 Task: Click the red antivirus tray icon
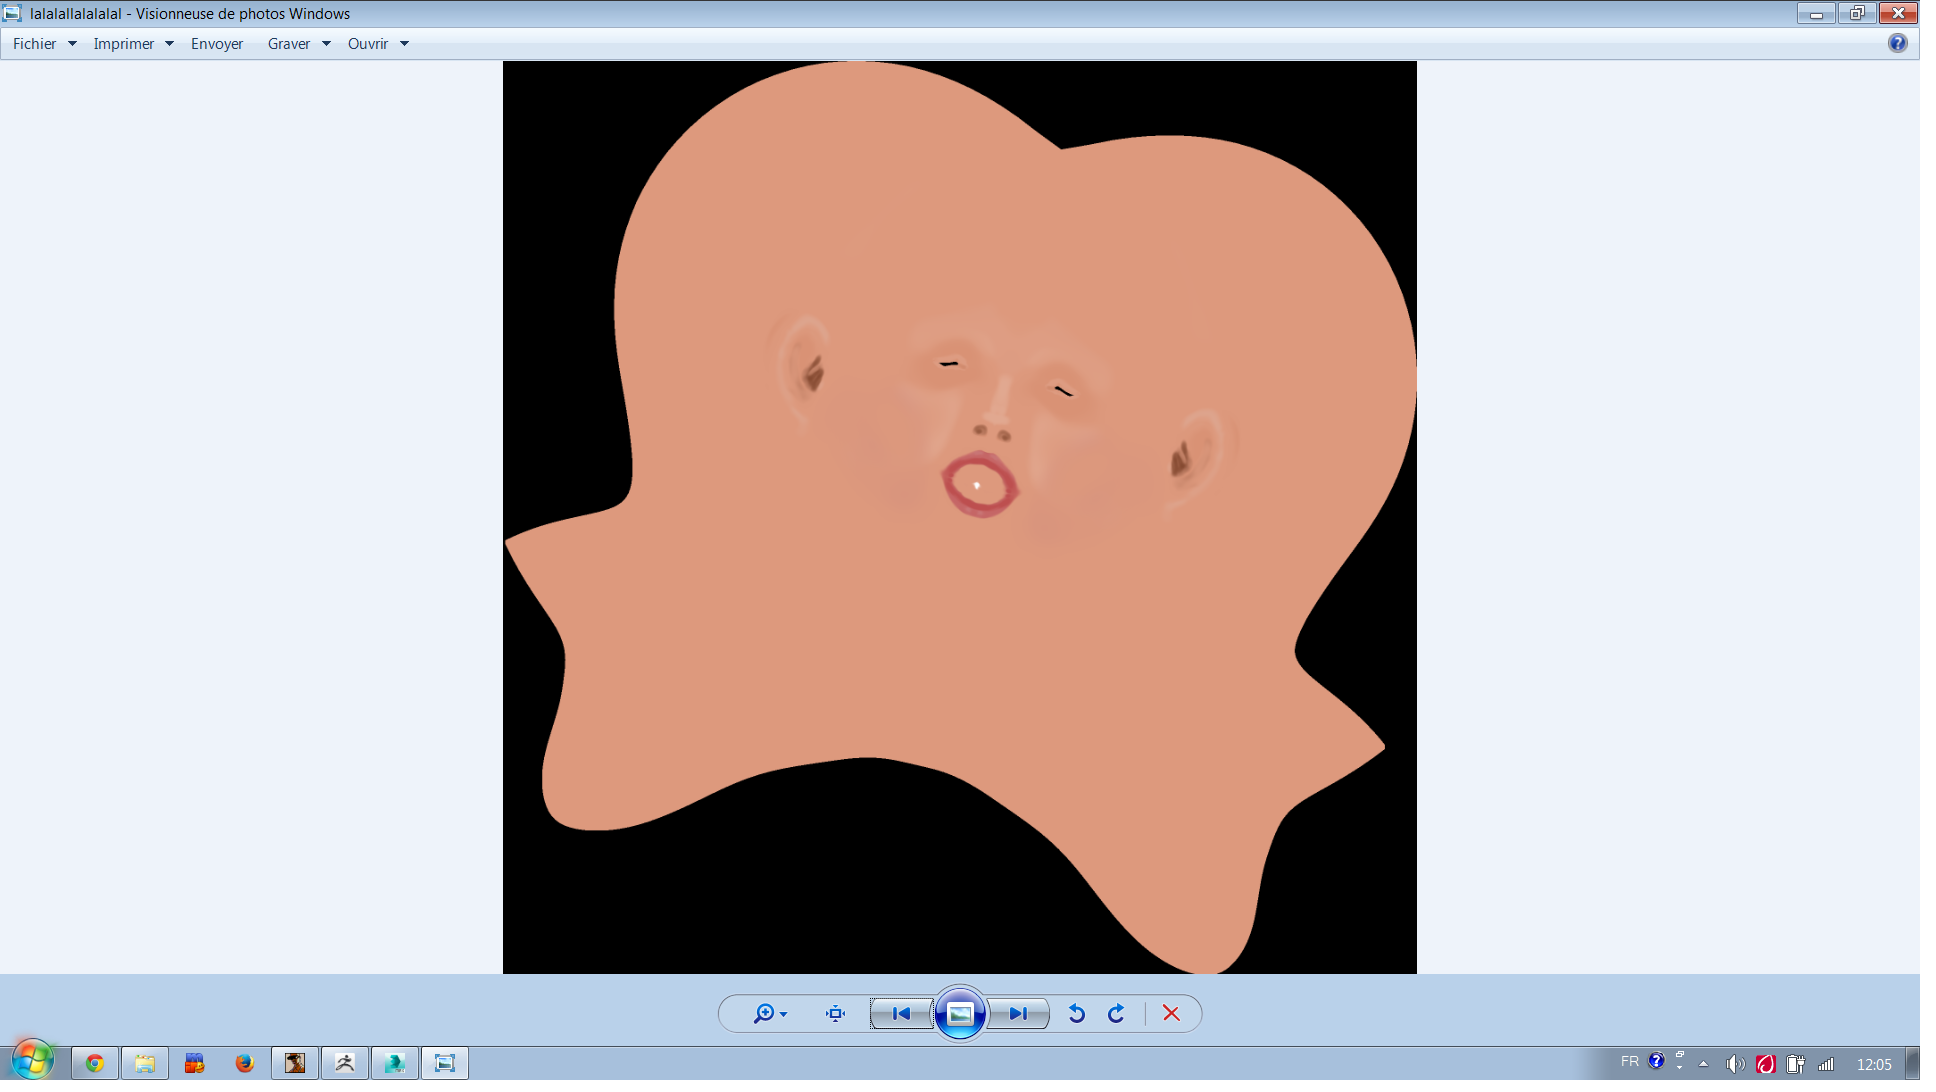(x=1766, y=1064)
